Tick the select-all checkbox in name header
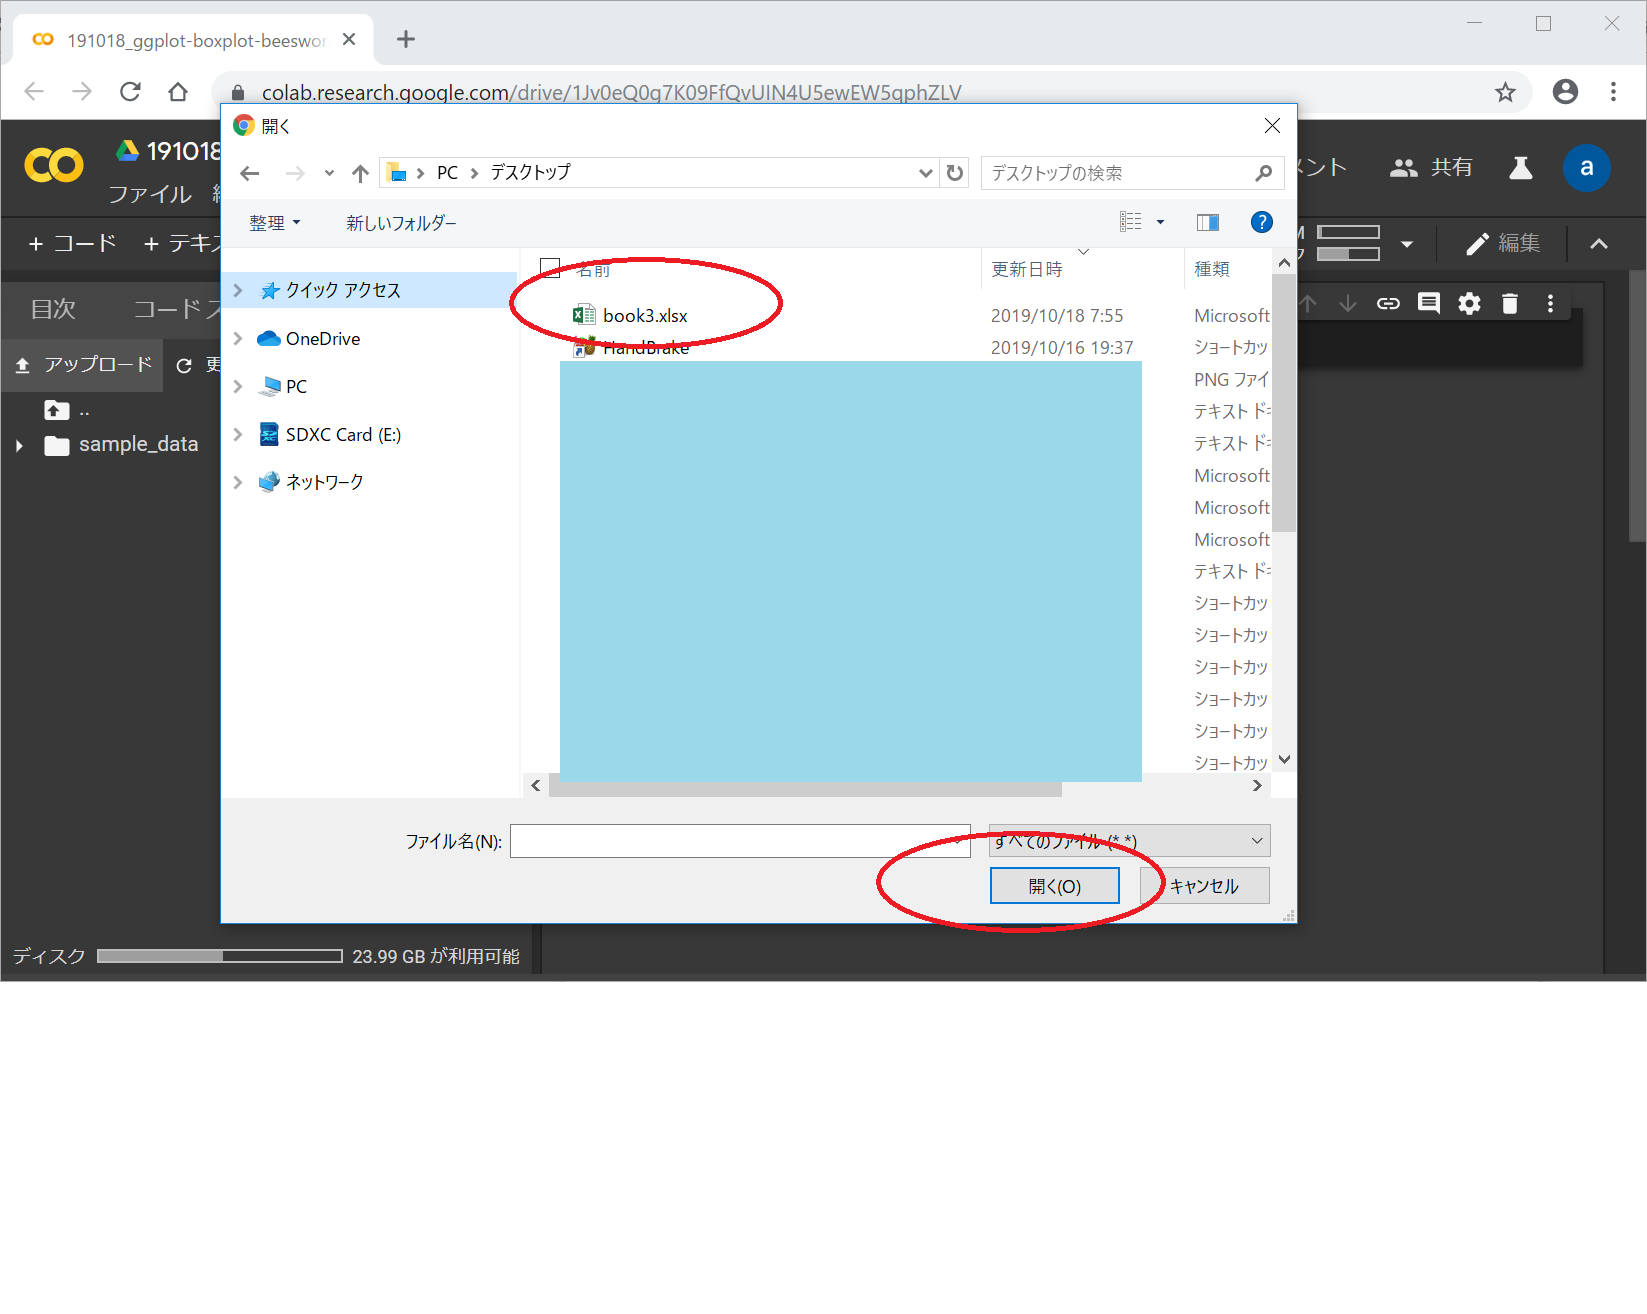 (550, 268)
